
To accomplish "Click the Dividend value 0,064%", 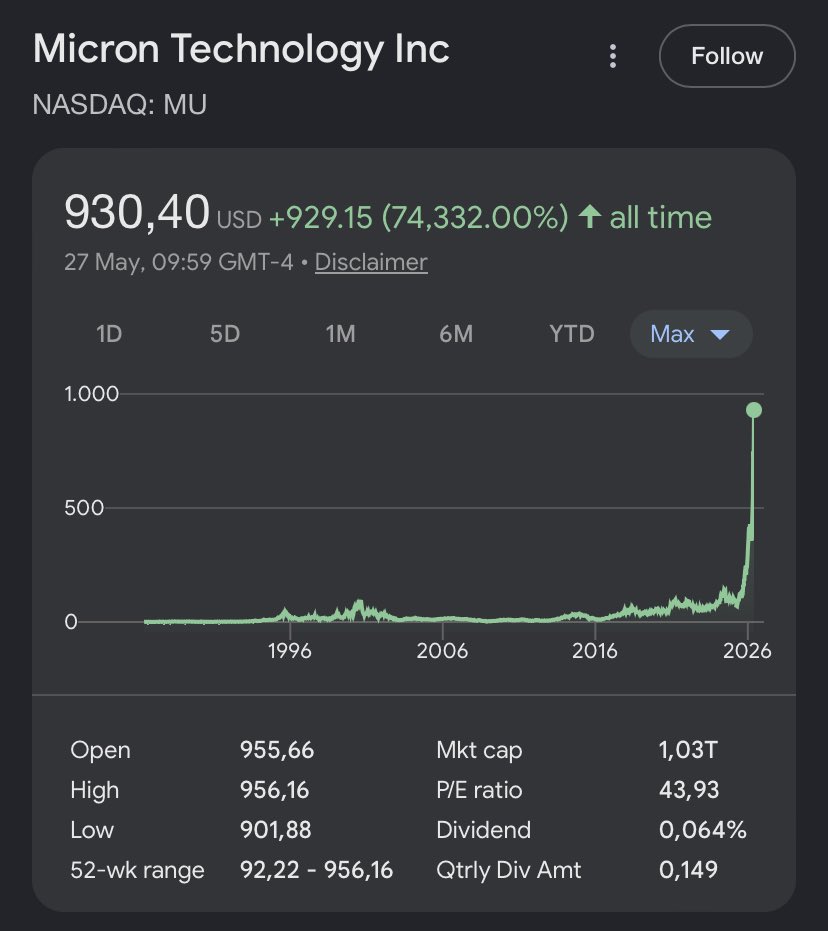I will 703,829.
